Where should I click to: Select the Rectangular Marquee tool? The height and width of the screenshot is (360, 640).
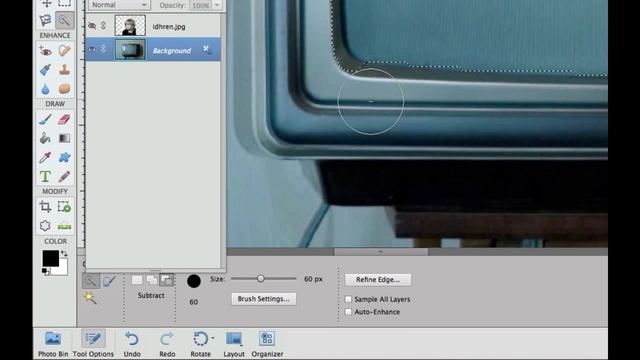[64, 4]
